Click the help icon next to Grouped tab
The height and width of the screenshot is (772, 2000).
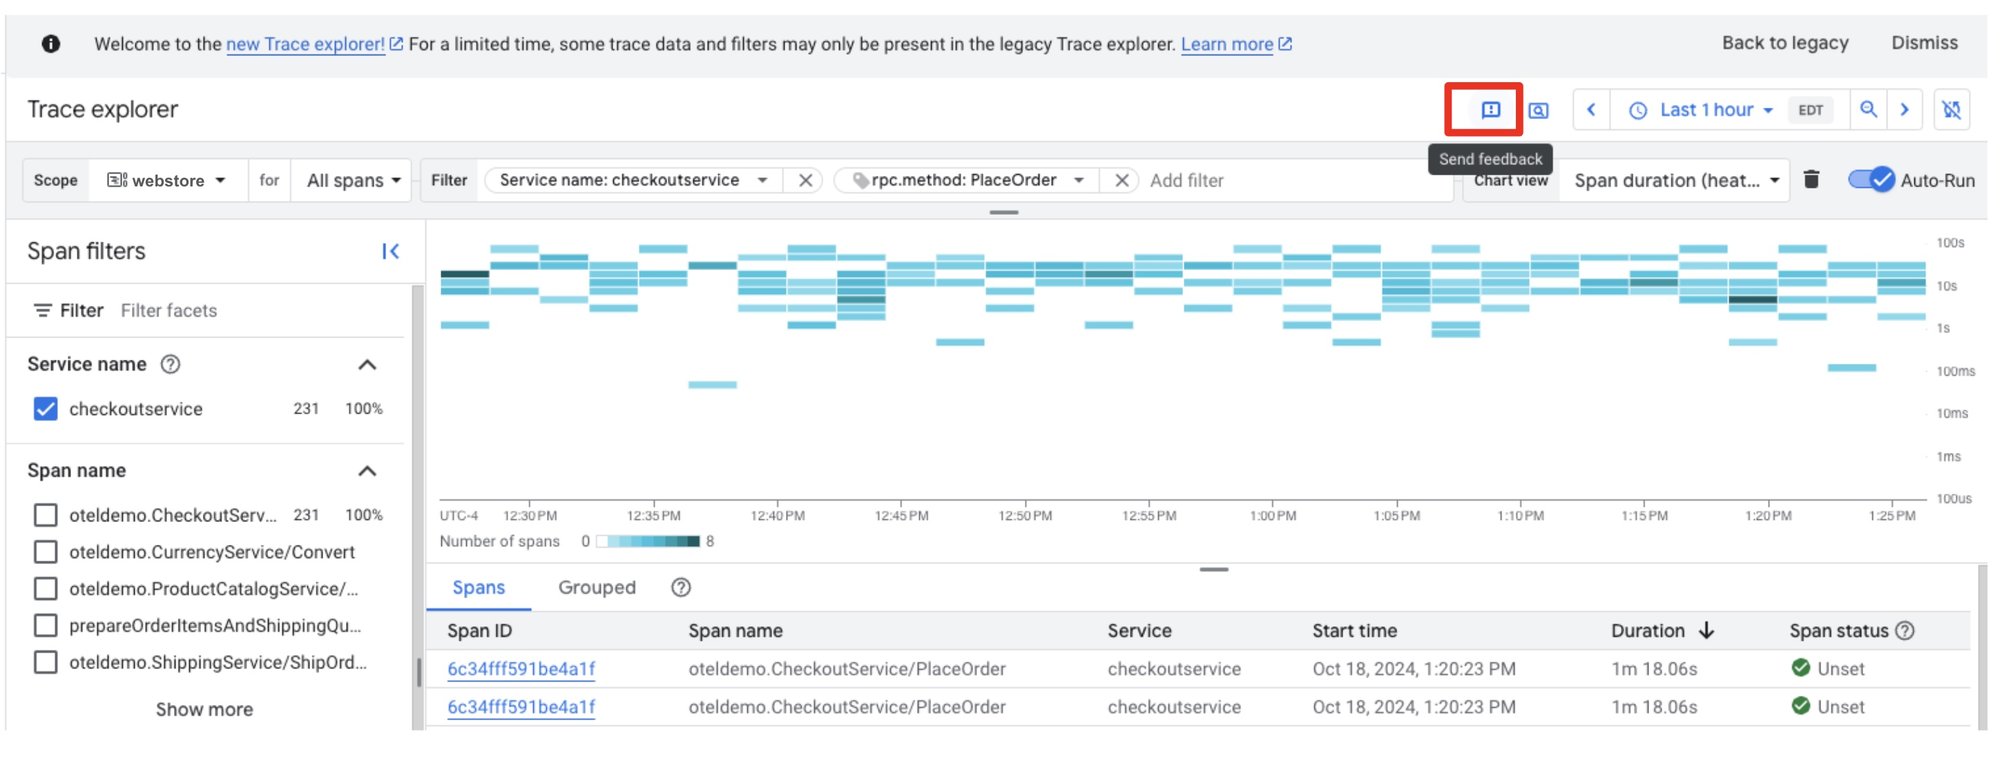tap(681, 588)
